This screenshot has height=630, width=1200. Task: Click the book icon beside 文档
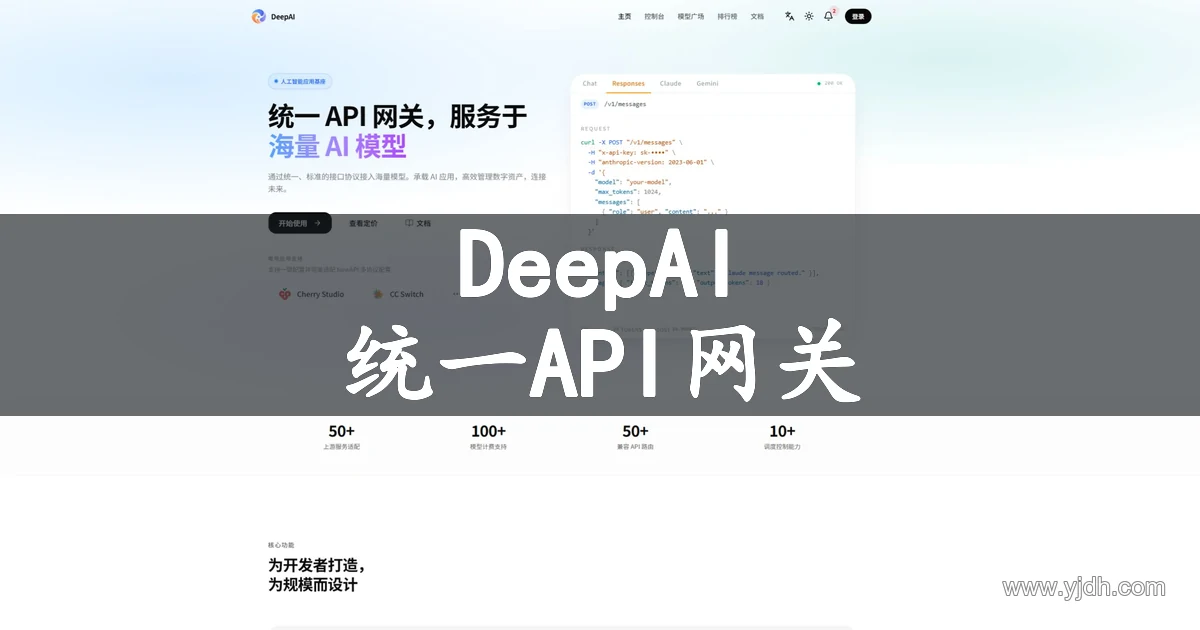(x=409, y=223)
